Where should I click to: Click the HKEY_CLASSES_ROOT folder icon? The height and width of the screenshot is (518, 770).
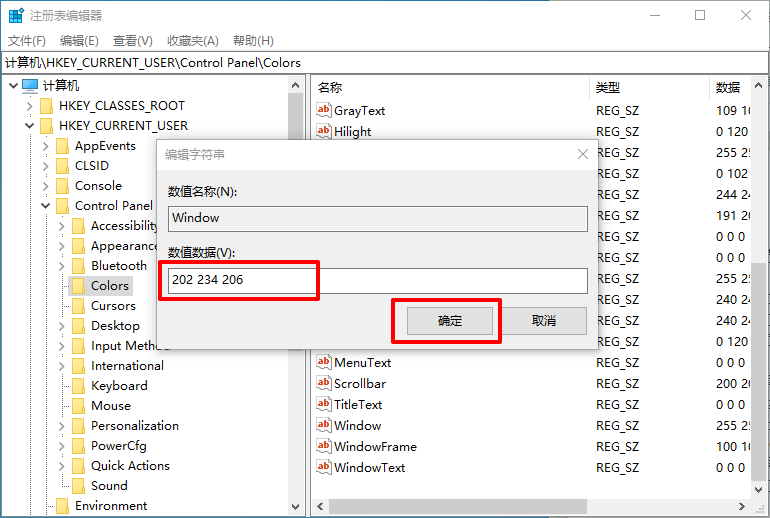point(46,106)
